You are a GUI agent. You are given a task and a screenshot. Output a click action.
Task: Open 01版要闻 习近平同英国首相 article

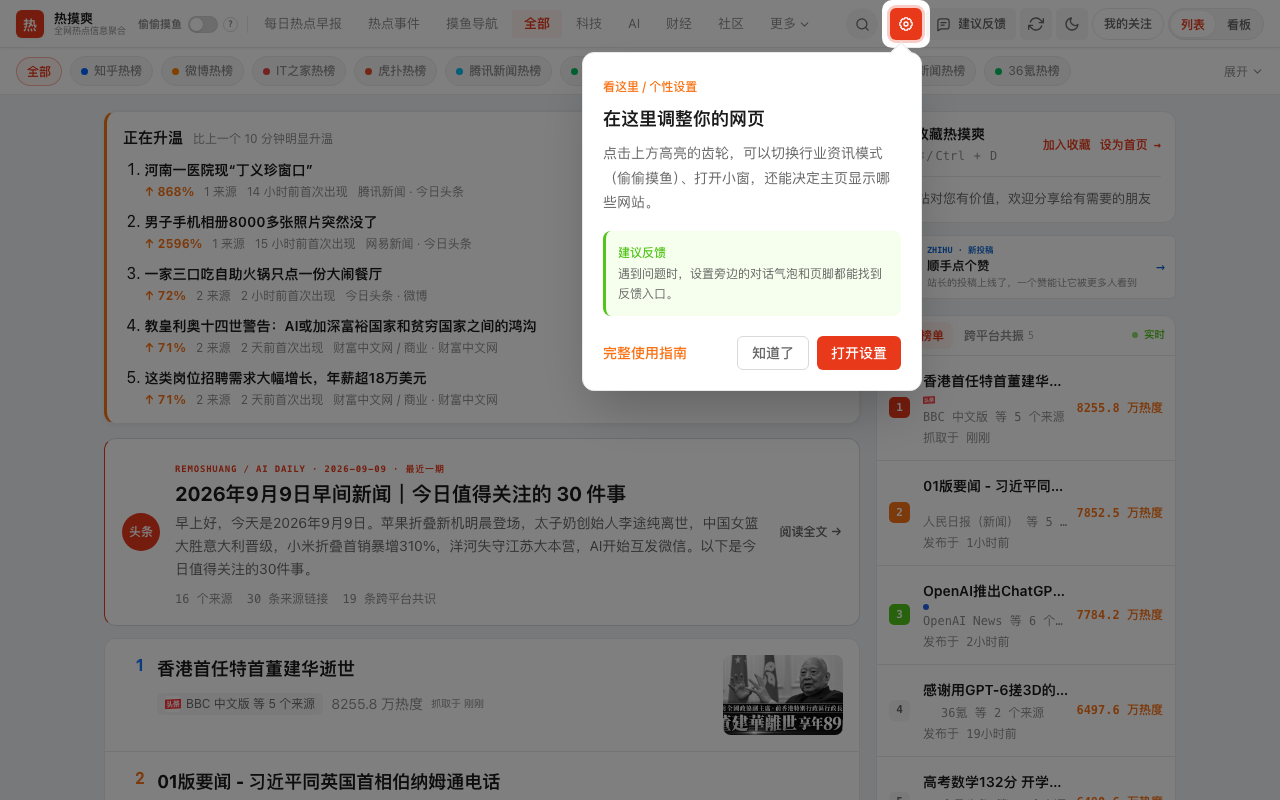point(329,781)
